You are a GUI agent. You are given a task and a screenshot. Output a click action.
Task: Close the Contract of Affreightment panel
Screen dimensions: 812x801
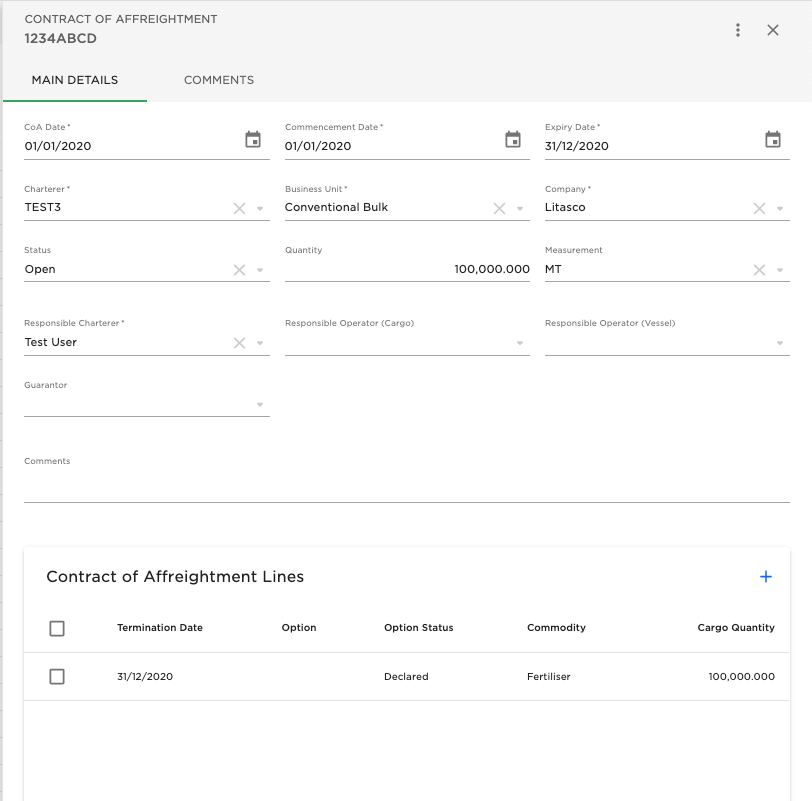tap(773, 30)
